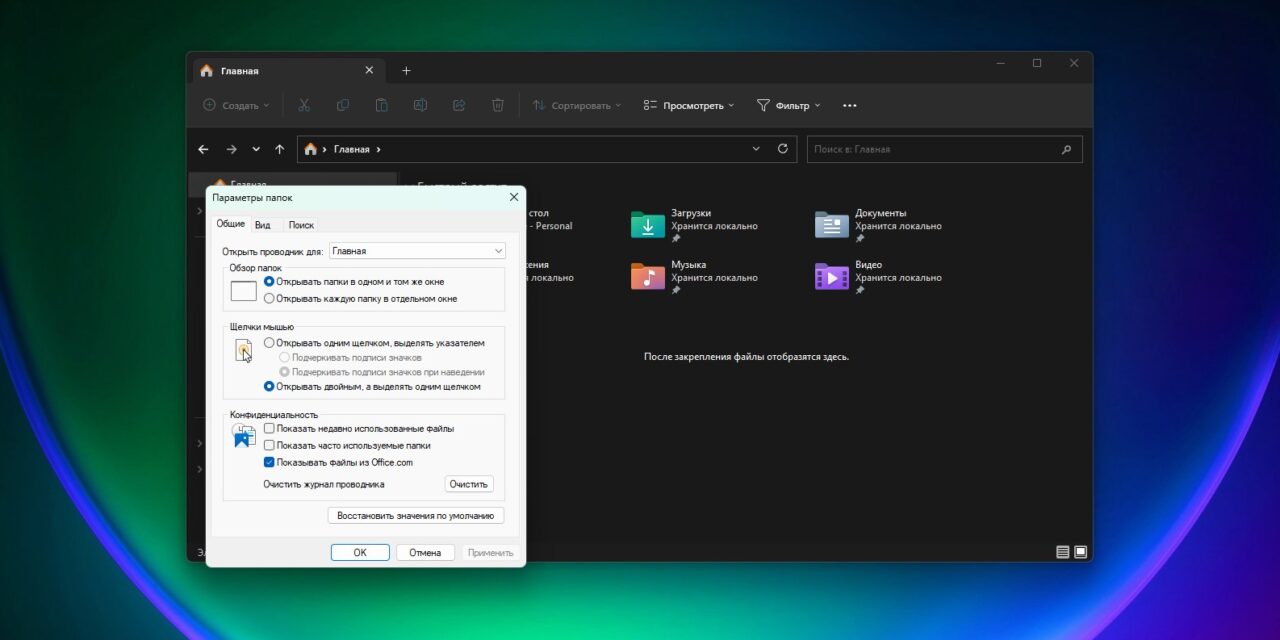The width and height of the screenshot is (1280, 640).
Task: Click the Paste icon in toolbar
Action: point(381,105)
